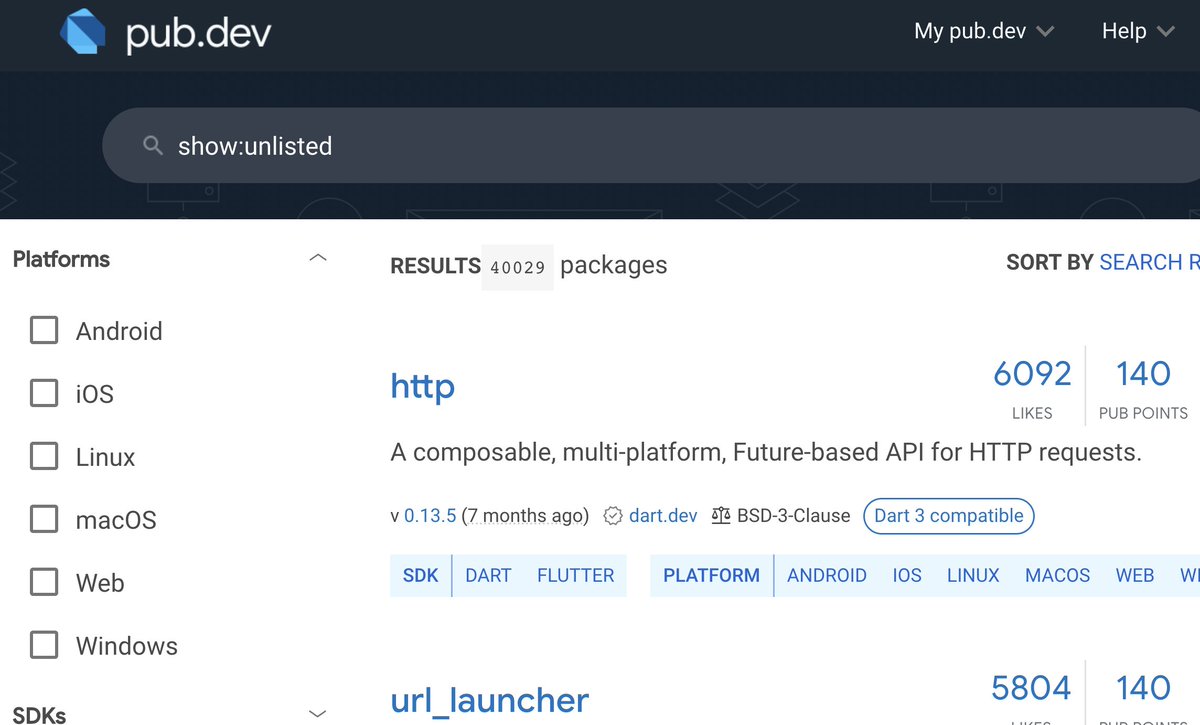Focus the show:unlisted search field
The image size is (1200, 725).
(x=651, y=146)
